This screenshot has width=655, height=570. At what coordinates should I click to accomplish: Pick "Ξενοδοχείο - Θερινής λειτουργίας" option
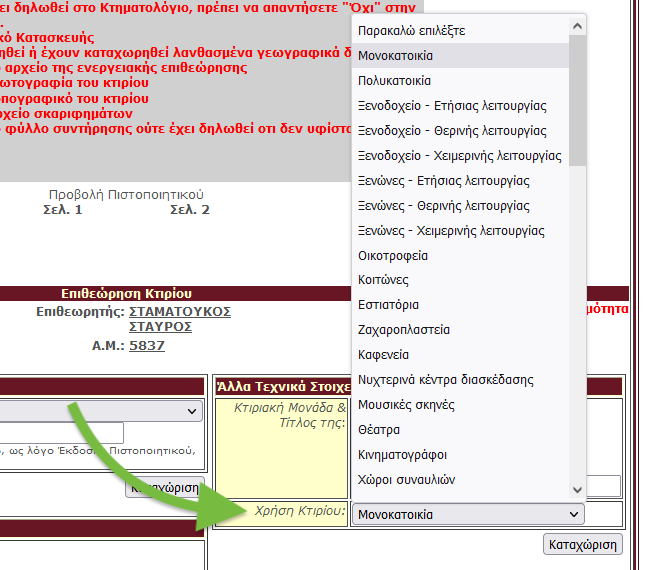tap(452, 130)
